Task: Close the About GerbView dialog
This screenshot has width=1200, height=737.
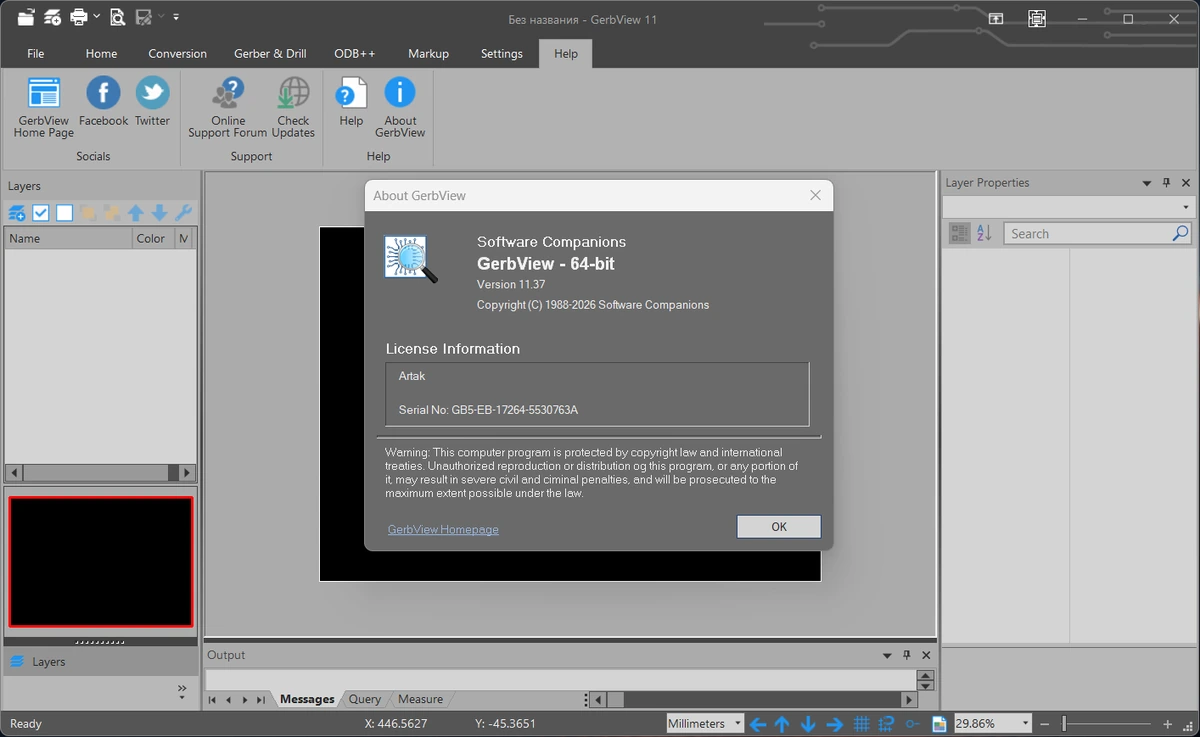Action: click(815, 195)
